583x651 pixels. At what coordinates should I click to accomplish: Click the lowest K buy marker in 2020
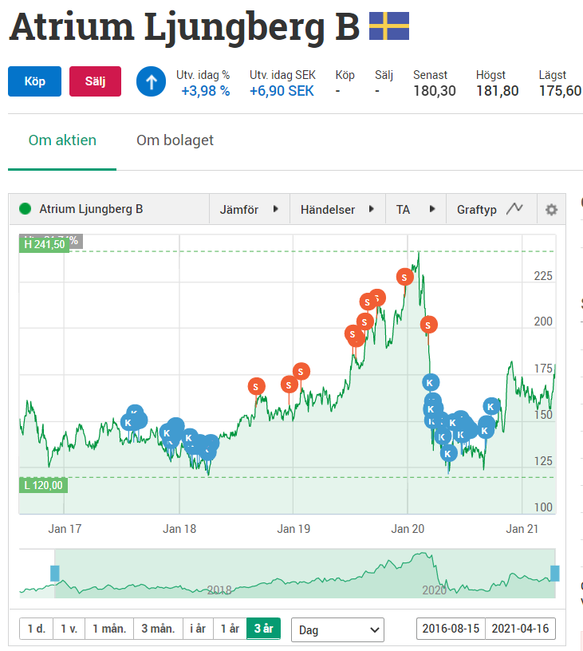(x=448, y=453)
